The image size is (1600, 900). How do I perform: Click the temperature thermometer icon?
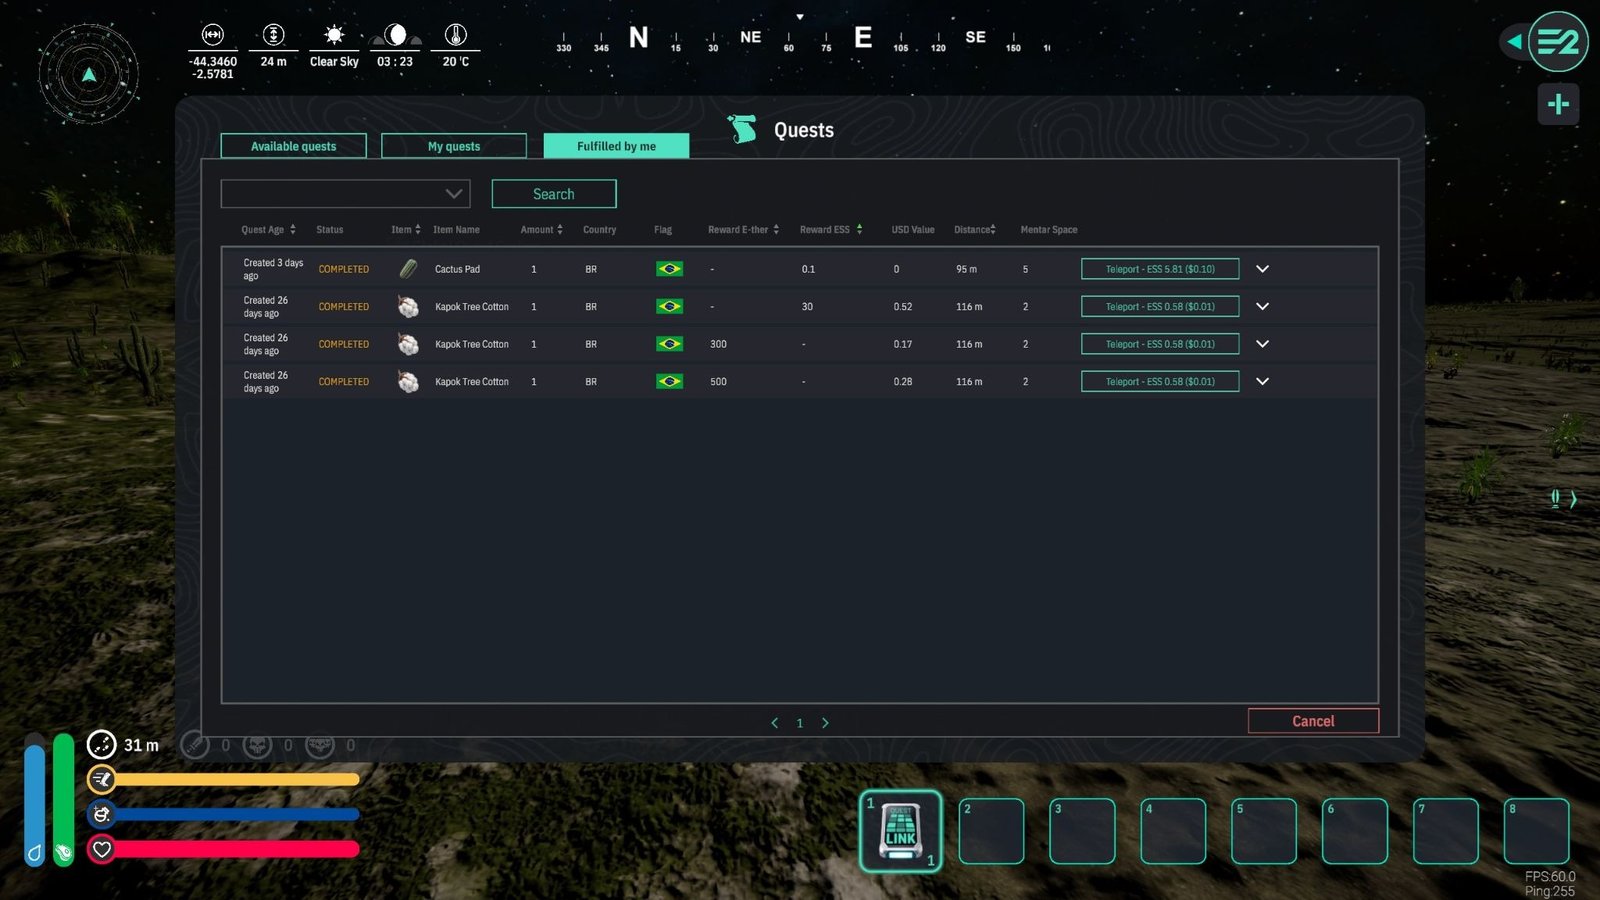pyautogui.click(x=455, y=36)
